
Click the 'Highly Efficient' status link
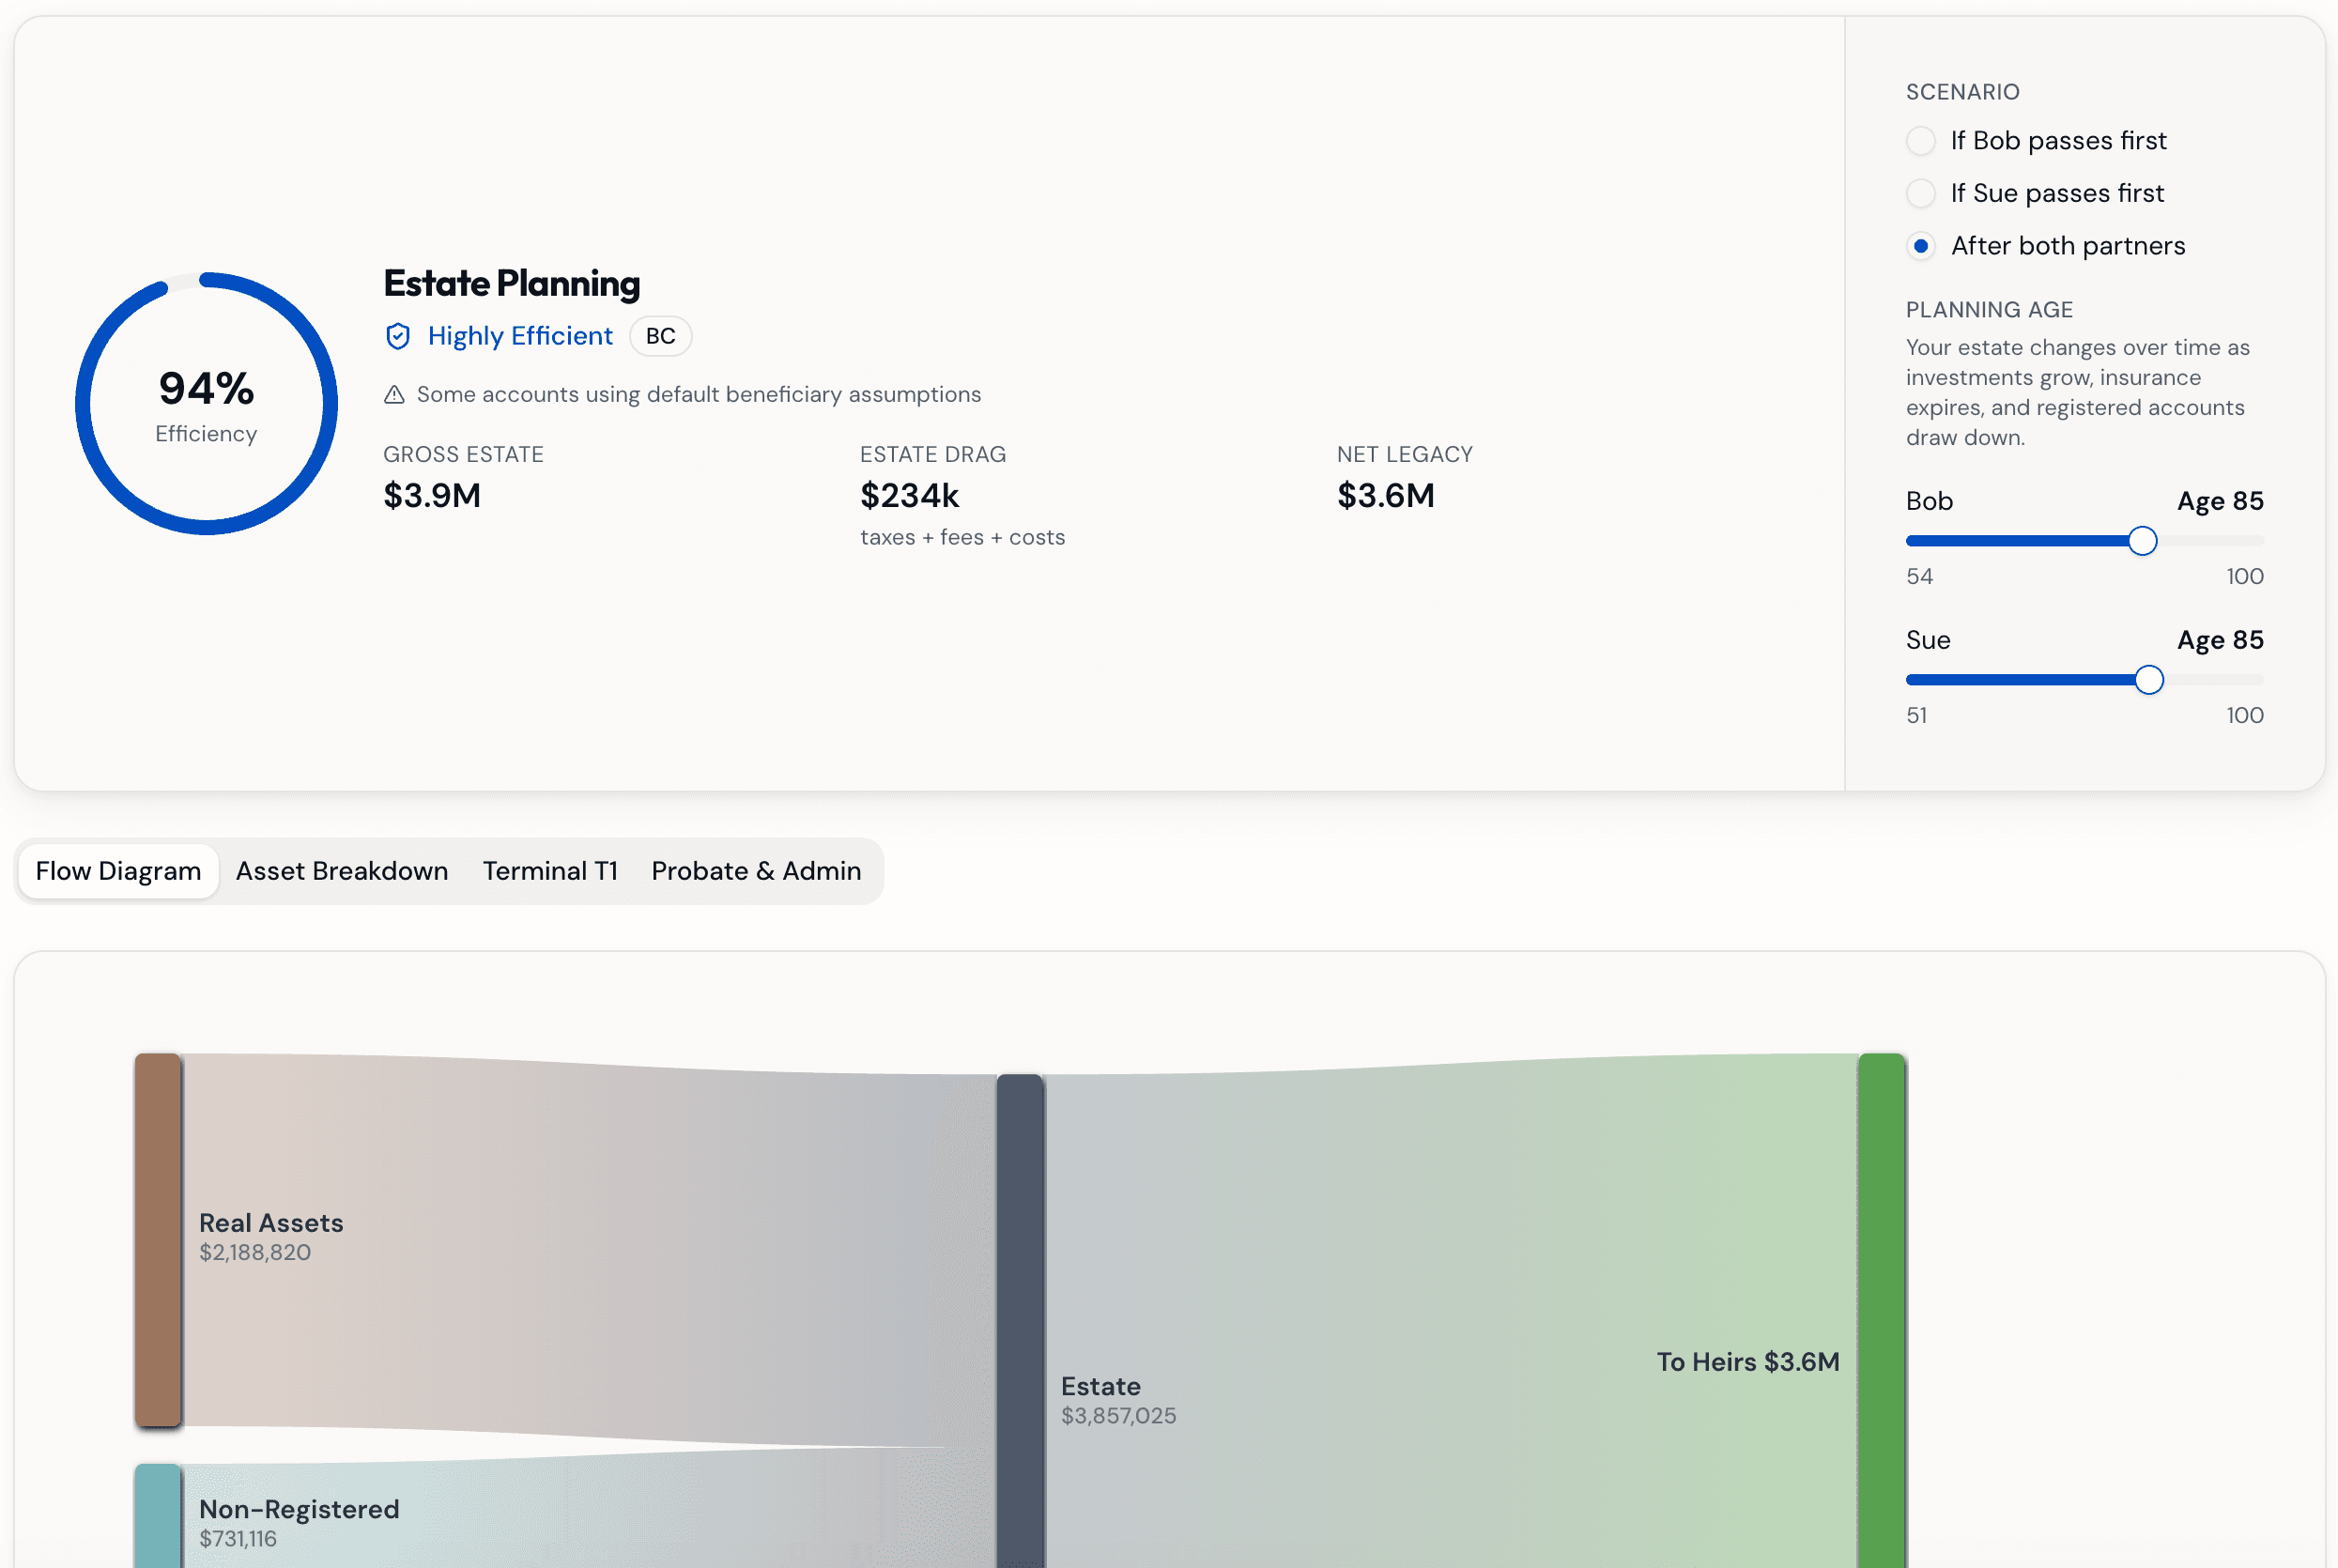click(520, 336)
